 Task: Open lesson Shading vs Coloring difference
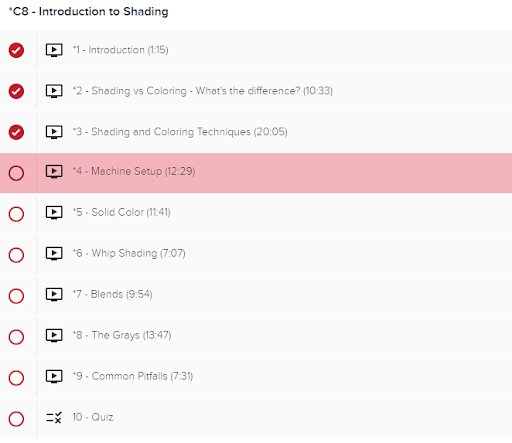[x=203, y=91]
